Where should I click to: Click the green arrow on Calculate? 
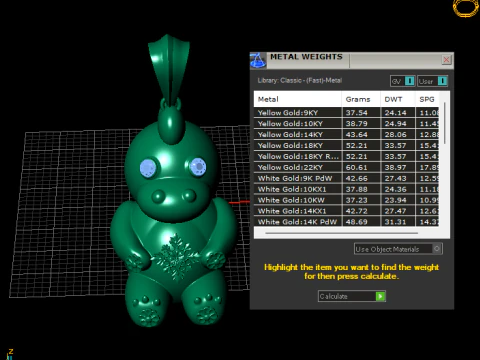380,296
